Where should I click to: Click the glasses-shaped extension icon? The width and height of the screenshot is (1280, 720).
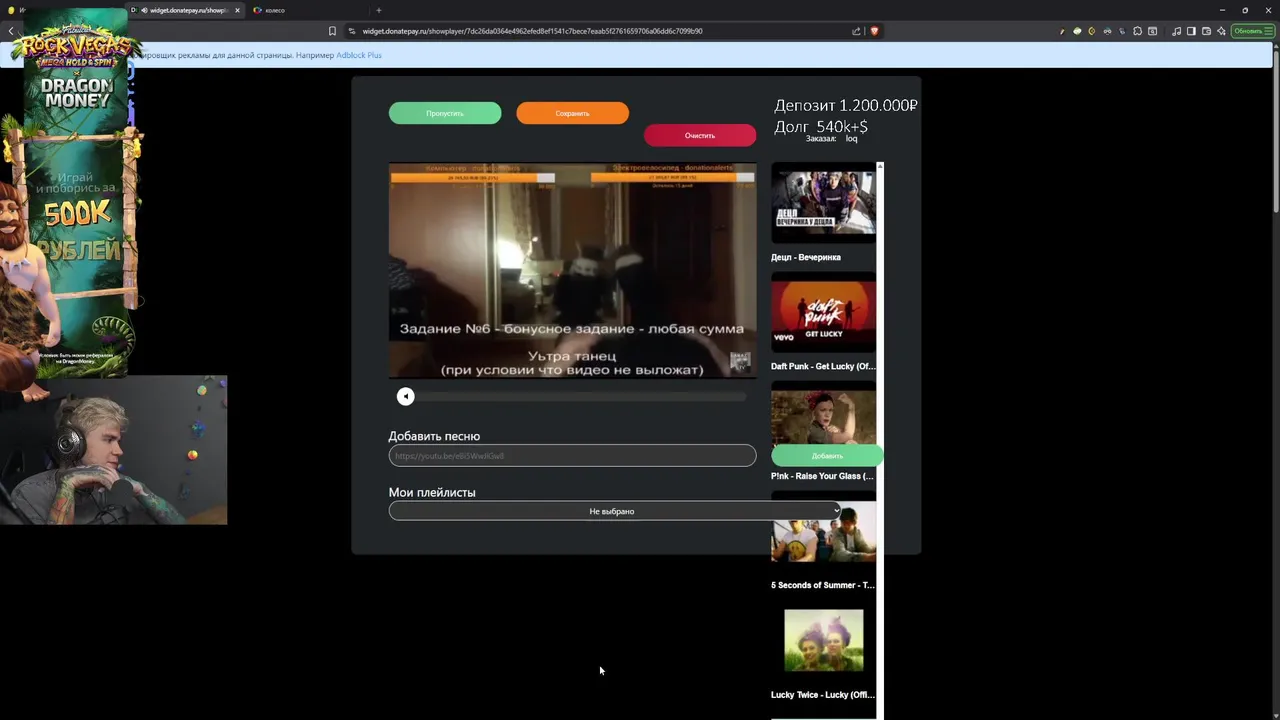pos(1107,31)
